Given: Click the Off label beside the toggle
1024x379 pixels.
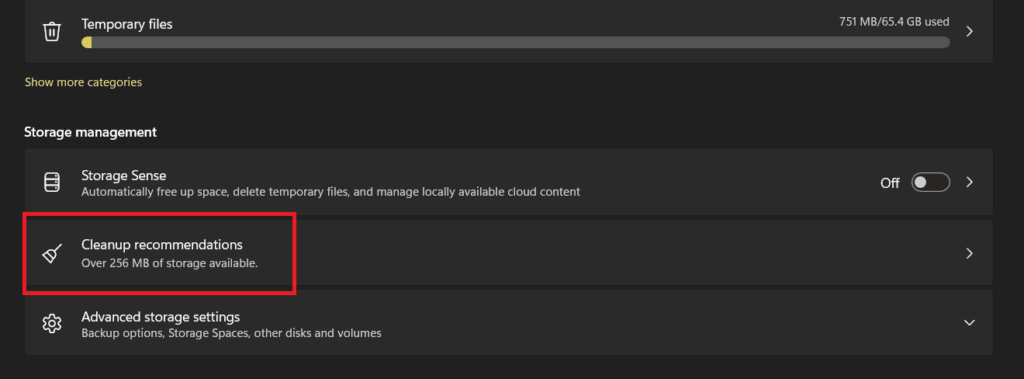Looking at the screenshot, I should [890, 183].
